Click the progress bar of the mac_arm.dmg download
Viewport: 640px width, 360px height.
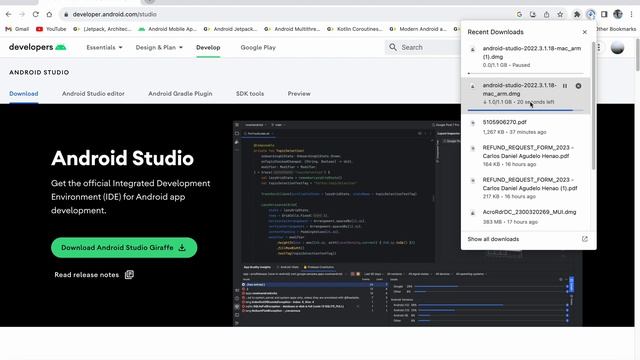pyautogui.click(x=526, y=110)
